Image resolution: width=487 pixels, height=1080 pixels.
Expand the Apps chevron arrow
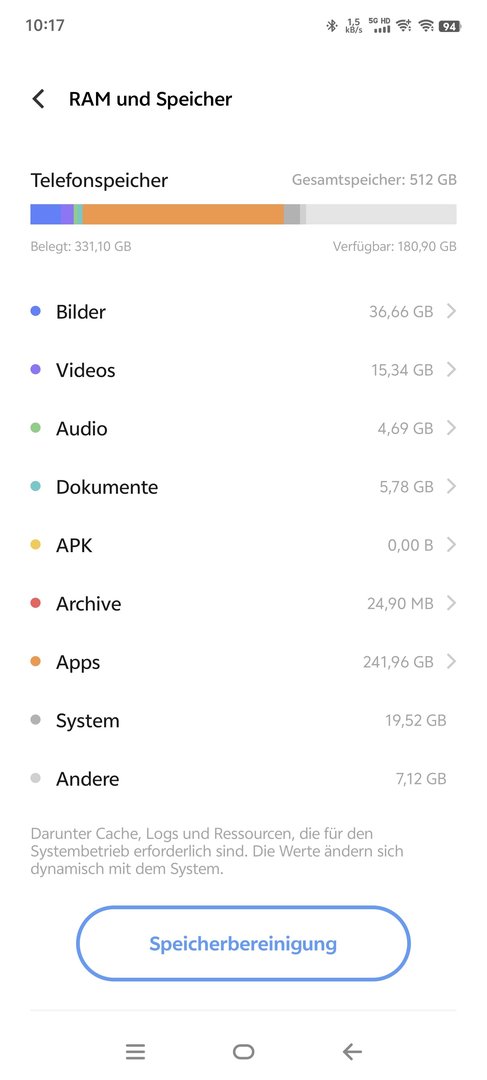451,662
